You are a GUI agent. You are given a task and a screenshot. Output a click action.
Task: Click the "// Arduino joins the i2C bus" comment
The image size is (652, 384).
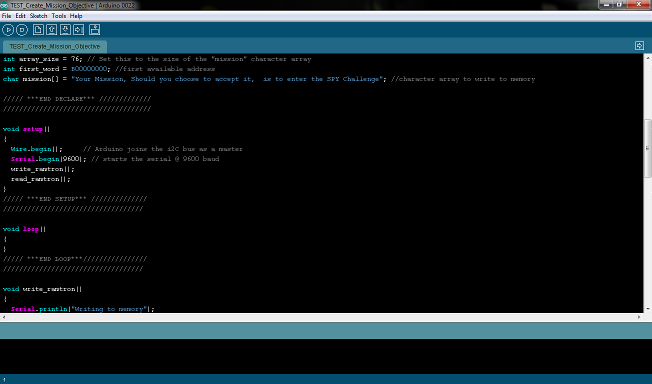[x=163, y=149]
